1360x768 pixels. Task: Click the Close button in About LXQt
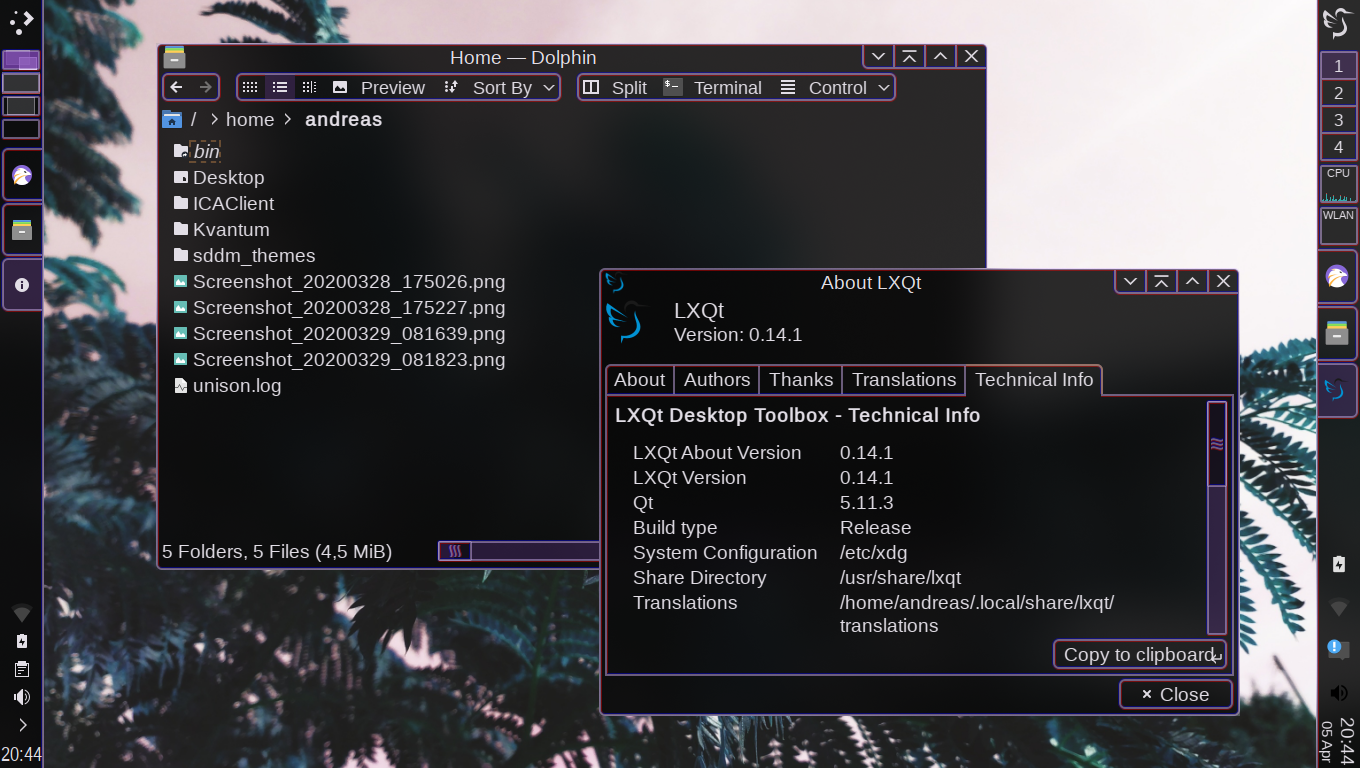1175,694
